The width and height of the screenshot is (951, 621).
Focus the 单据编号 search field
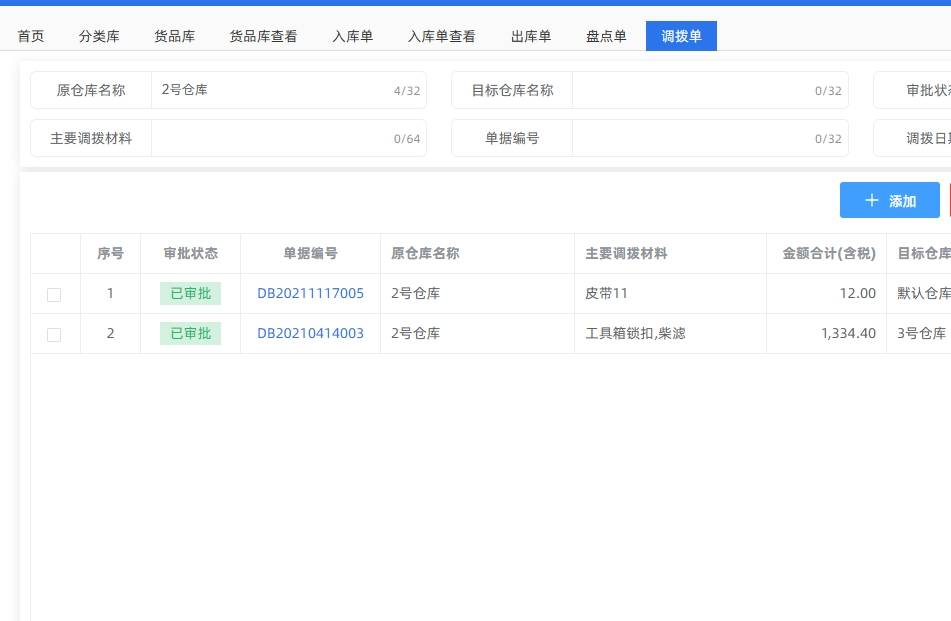click(x=690, y=138)
